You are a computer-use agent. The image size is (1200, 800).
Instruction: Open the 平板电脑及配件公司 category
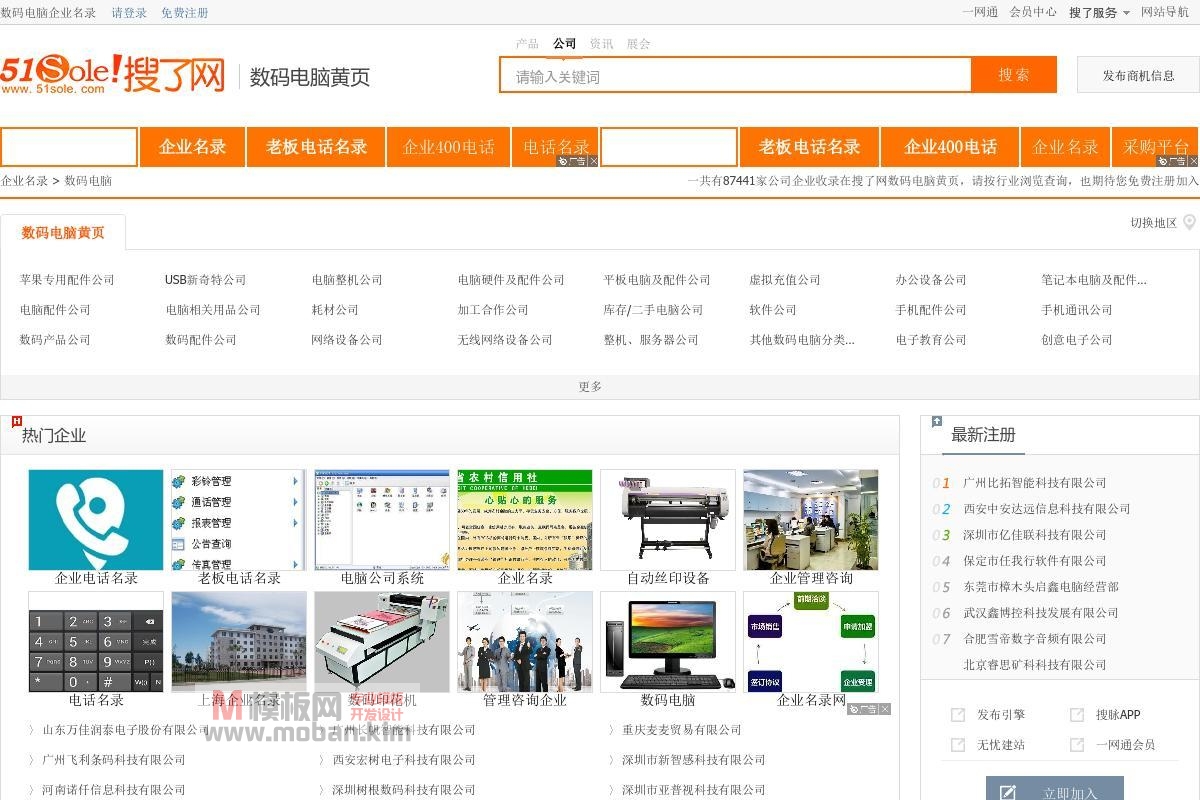click(656, 280)
